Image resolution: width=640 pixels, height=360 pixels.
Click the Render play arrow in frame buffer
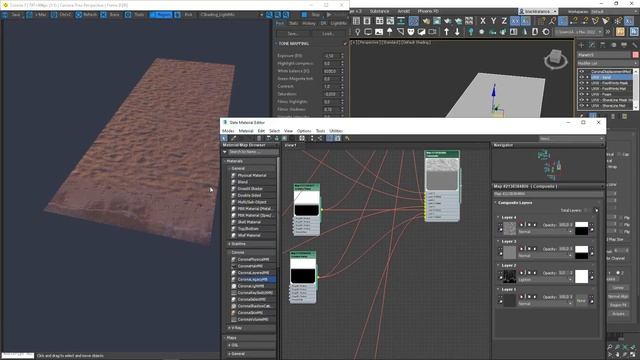(x=329, y=15)
